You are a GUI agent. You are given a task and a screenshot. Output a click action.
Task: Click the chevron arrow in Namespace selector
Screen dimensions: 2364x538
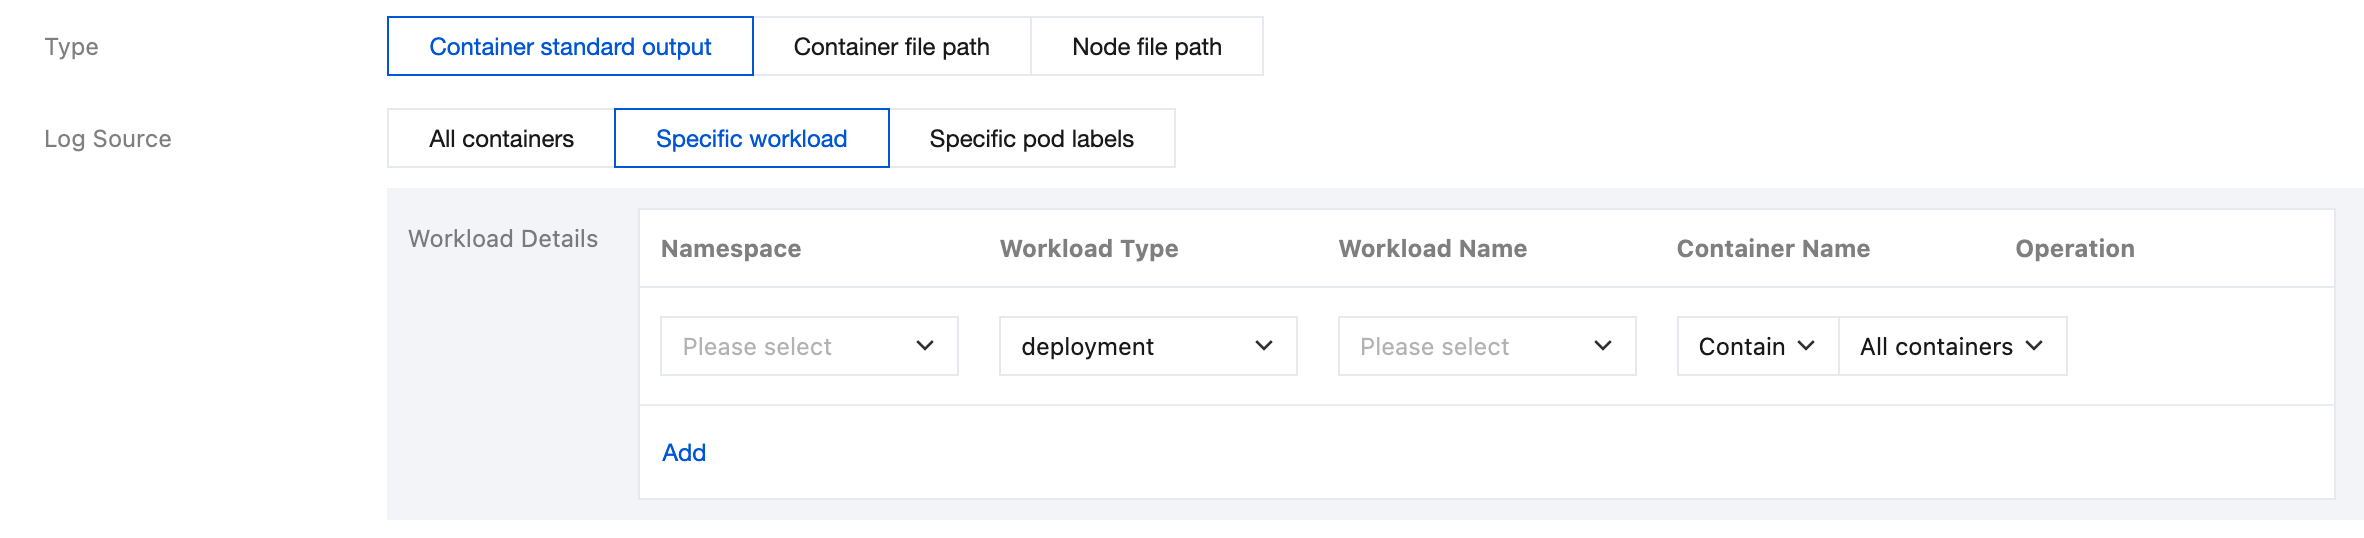click(x=925, y=346)
